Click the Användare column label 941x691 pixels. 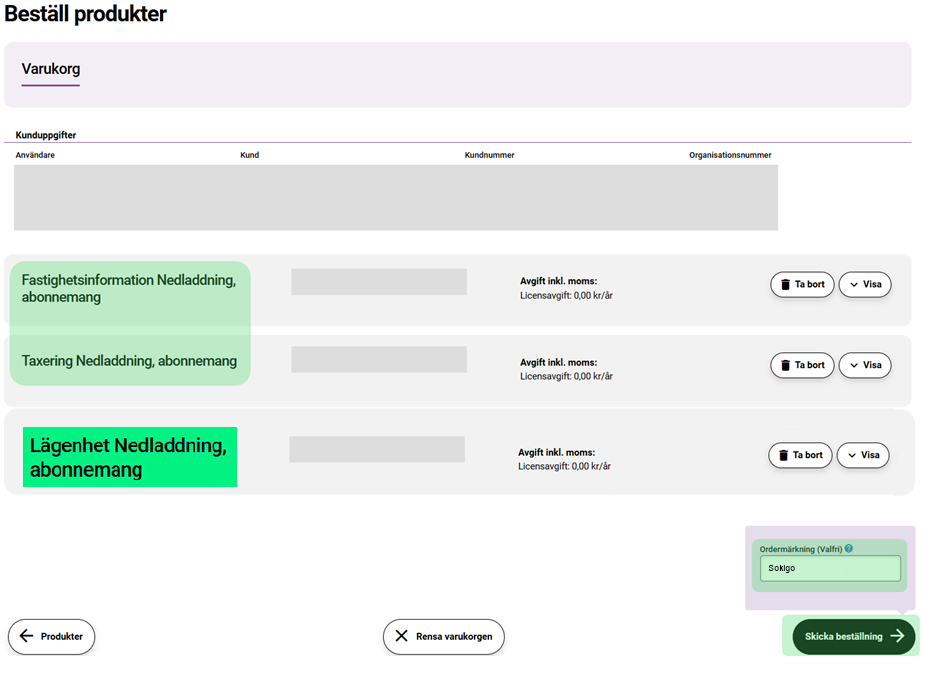click(35, 155)
